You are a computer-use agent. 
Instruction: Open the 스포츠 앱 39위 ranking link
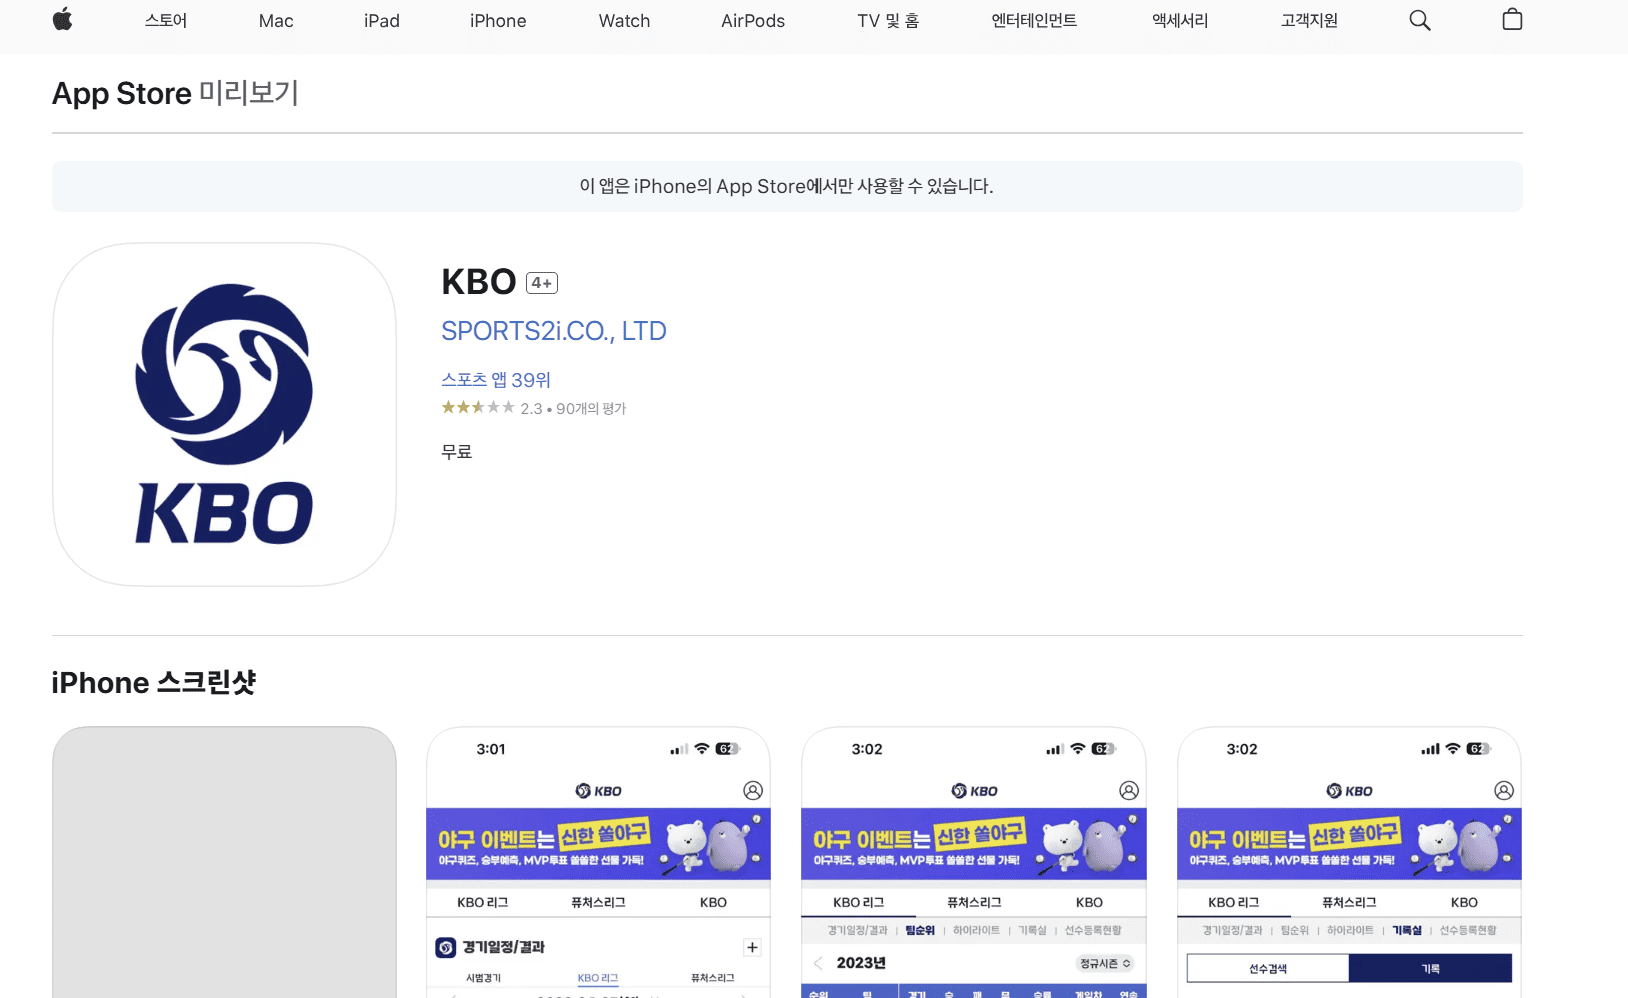coord(496,380)
